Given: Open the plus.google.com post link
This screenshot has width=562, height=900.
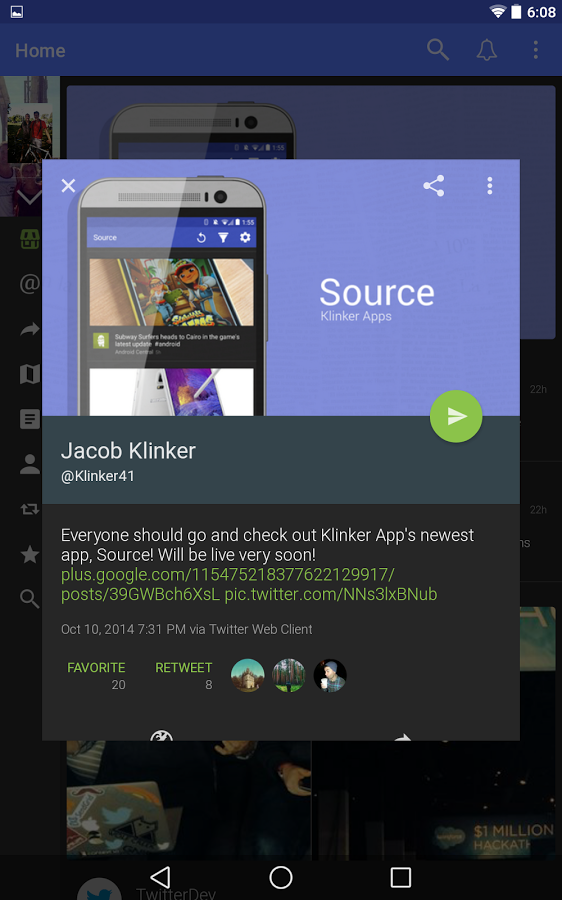Looking at the screenshot, I should pos(227,584).
